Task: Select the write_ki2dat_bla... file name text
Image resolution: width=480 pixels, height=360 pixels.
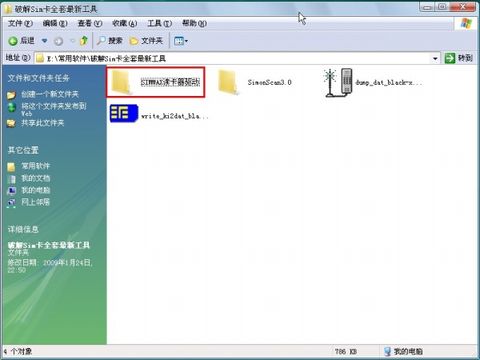Action: (x=175, y=116)
